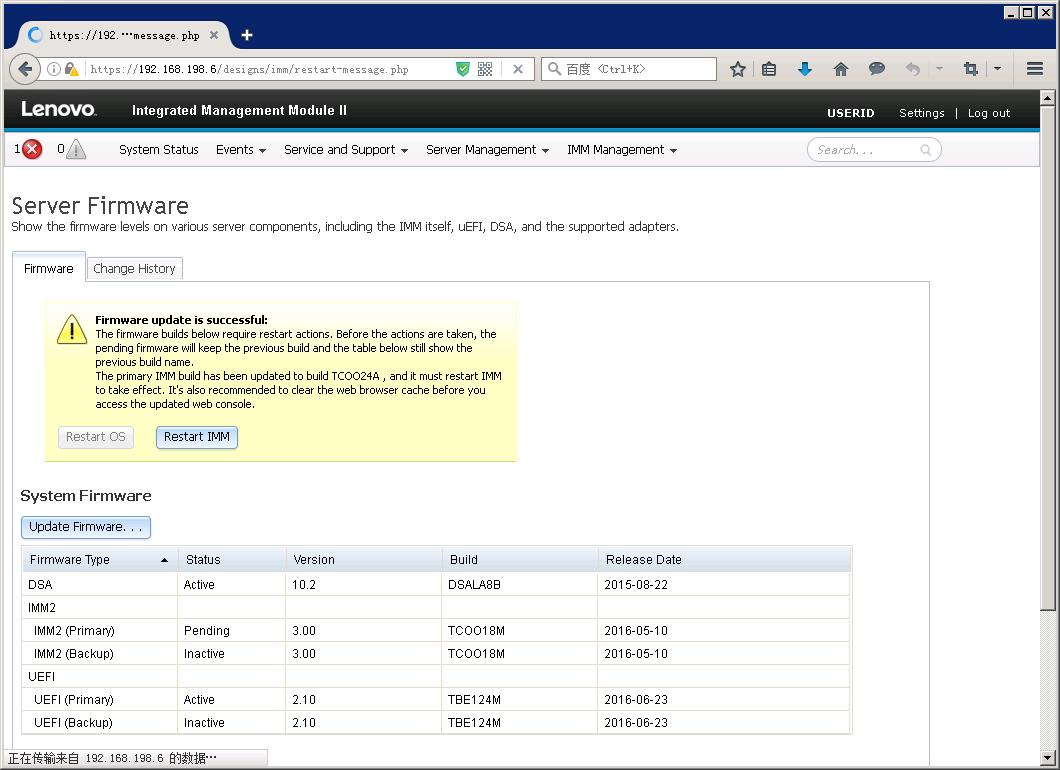
Task: Click the gray warning triangle status icon
Action: [76, 150]
